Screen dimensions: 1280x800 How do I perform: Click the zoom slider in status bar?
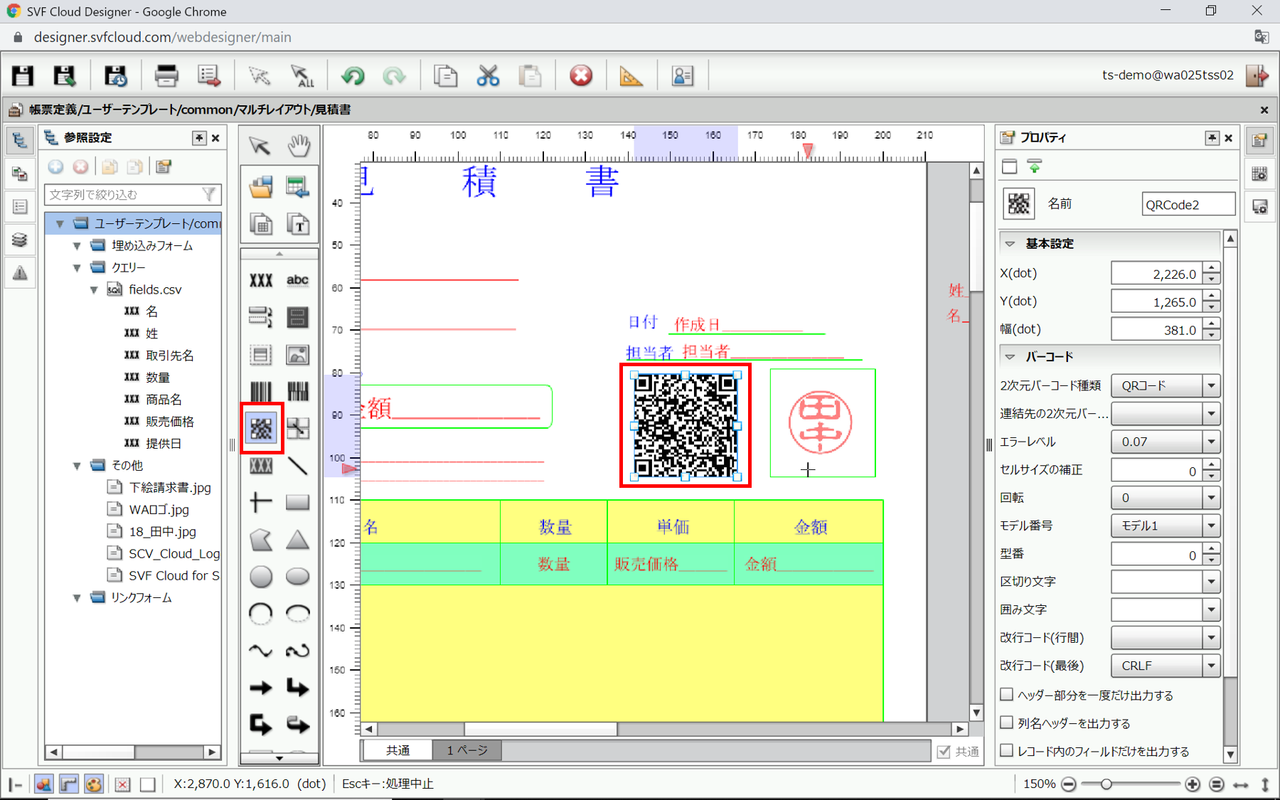click(x=1105, y=784)
